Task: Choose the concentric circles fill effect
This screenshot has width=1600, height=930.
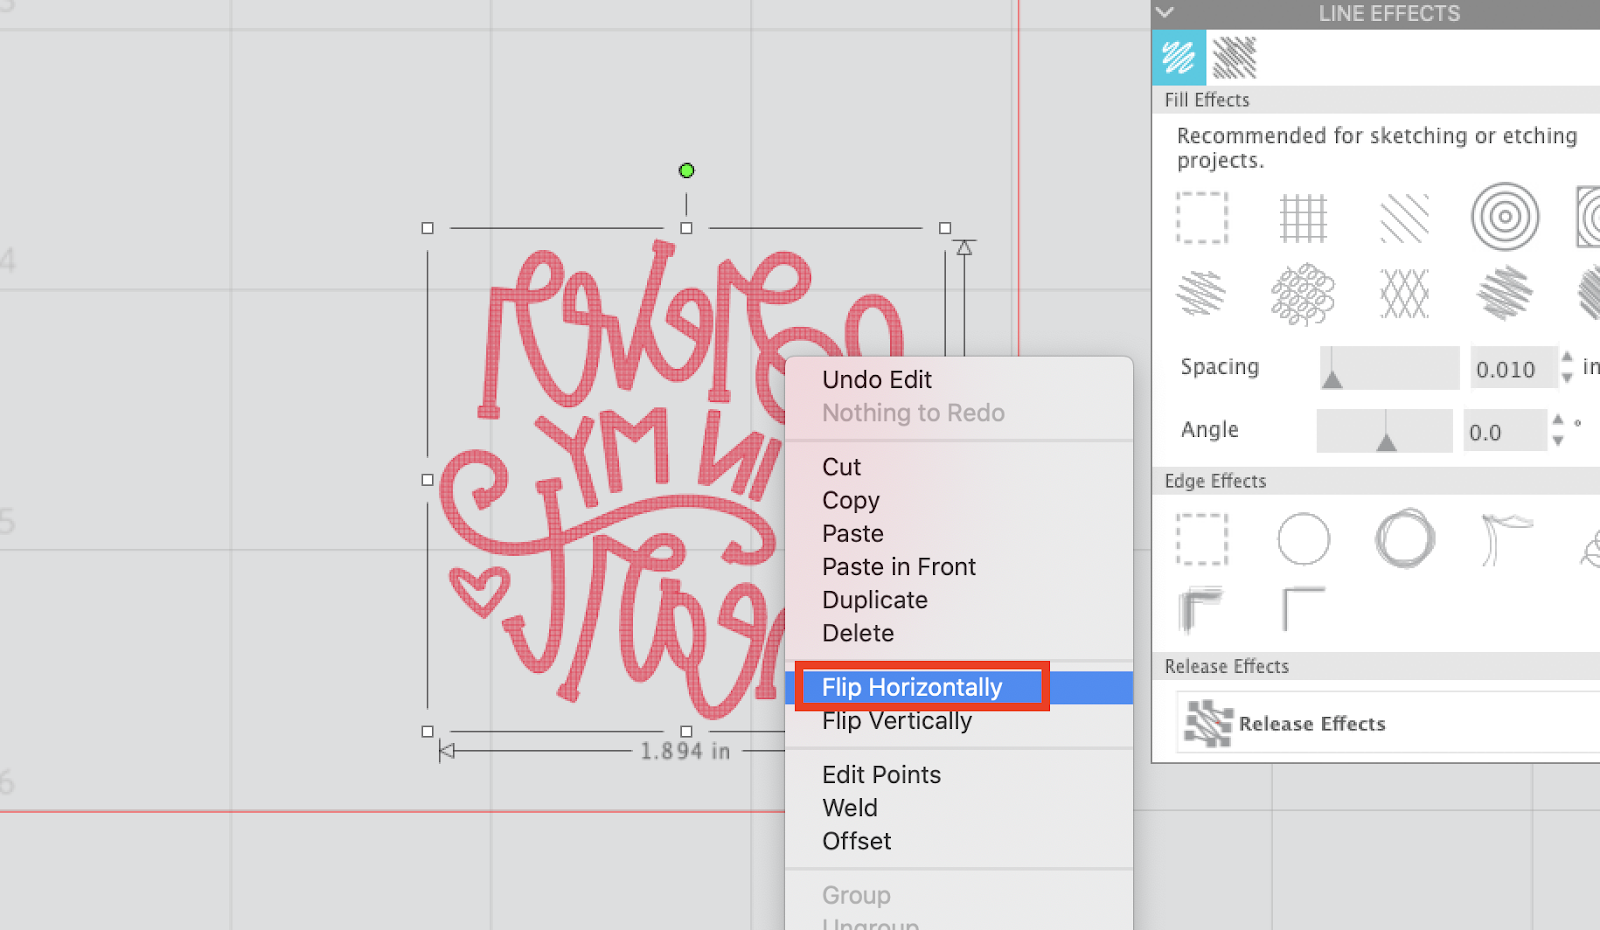Action: coord(1506,217)
